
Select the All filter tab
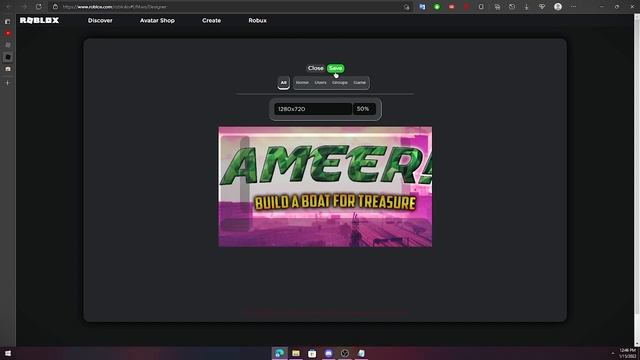click(284, 82)
